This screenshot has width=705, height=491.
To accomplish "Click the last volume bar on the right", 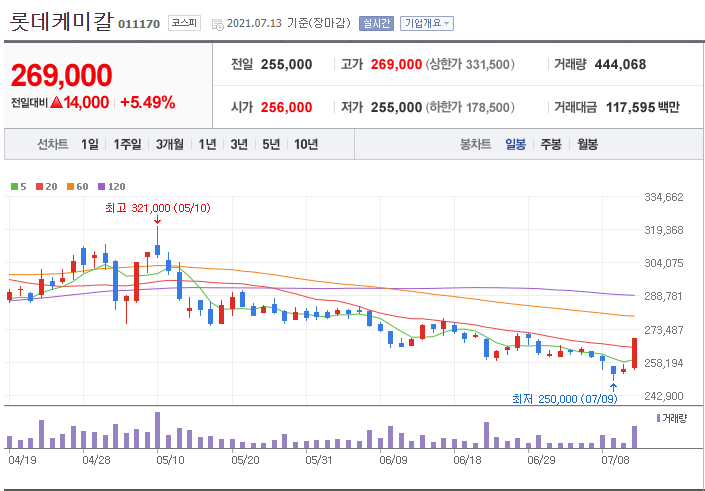I will 634,437.
